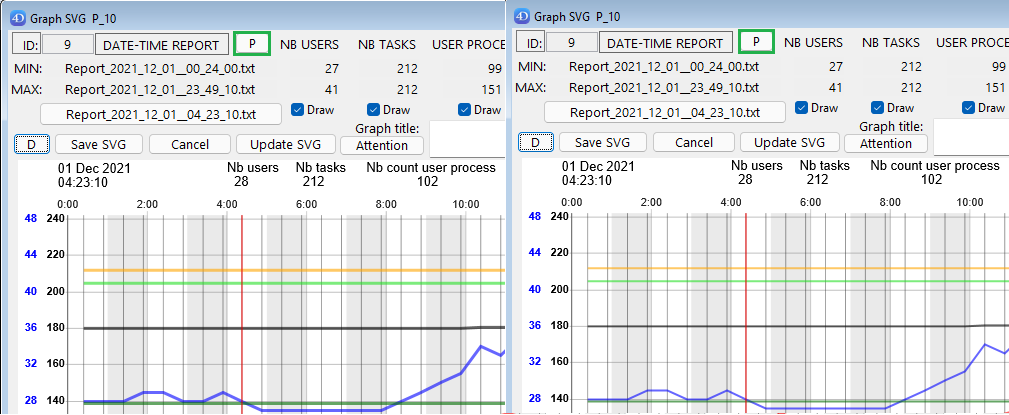This screenshot has width=1009, height=415.
Task: Click the Attention button in right window
Action: 892,143
